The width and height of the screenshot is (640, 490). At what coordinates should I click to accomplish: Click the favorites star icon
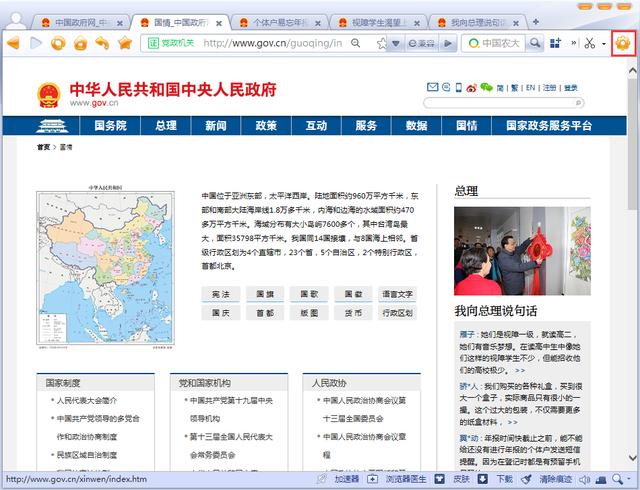tap(124, 43)
